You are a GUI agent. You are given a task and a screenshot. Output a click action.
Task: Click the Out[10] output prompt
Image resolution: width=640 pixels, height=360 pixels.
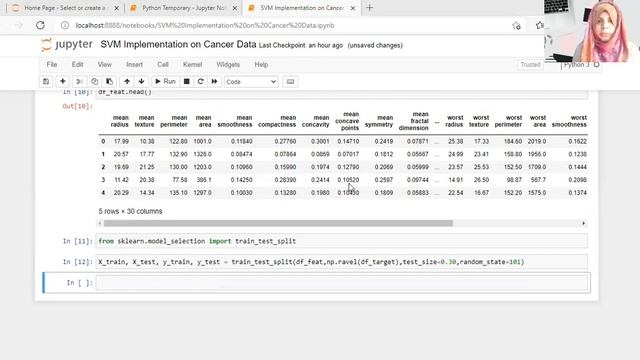78,106
